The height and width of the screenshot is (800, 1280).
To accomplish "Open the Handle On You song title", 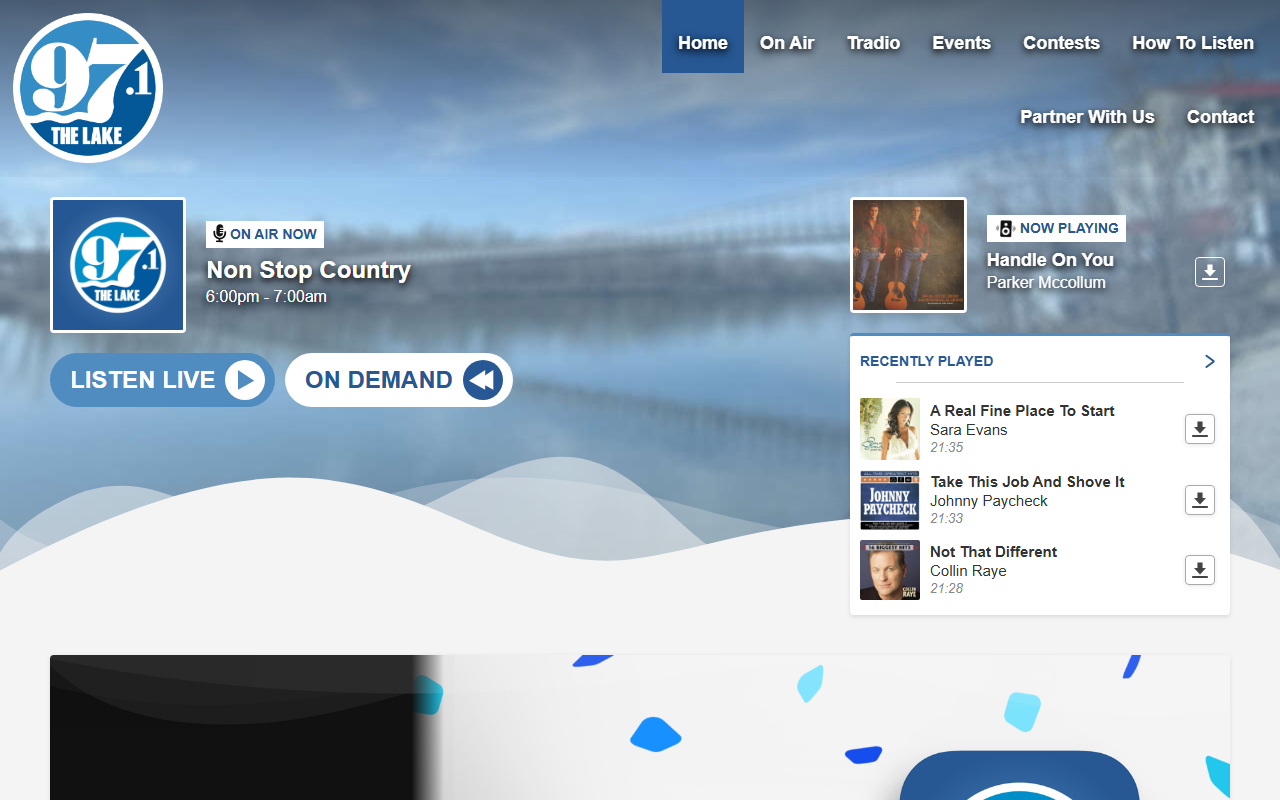I will (x=1050, y=260).
